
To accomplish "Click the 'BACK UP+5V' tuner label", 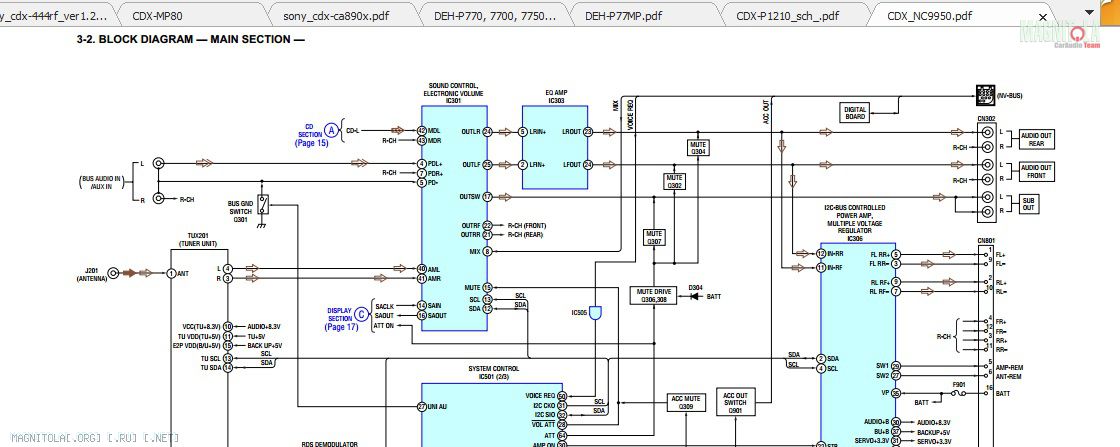I will pos(264,346).
